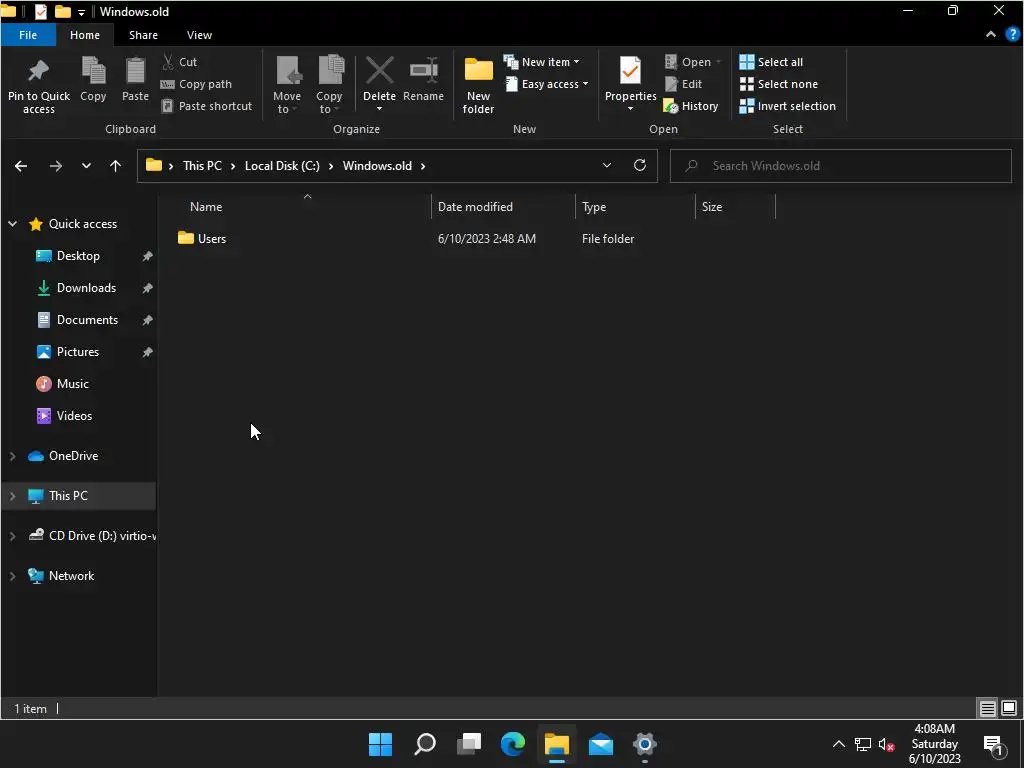
Task: Open Task View on taskbar
Action: (469, 744)
